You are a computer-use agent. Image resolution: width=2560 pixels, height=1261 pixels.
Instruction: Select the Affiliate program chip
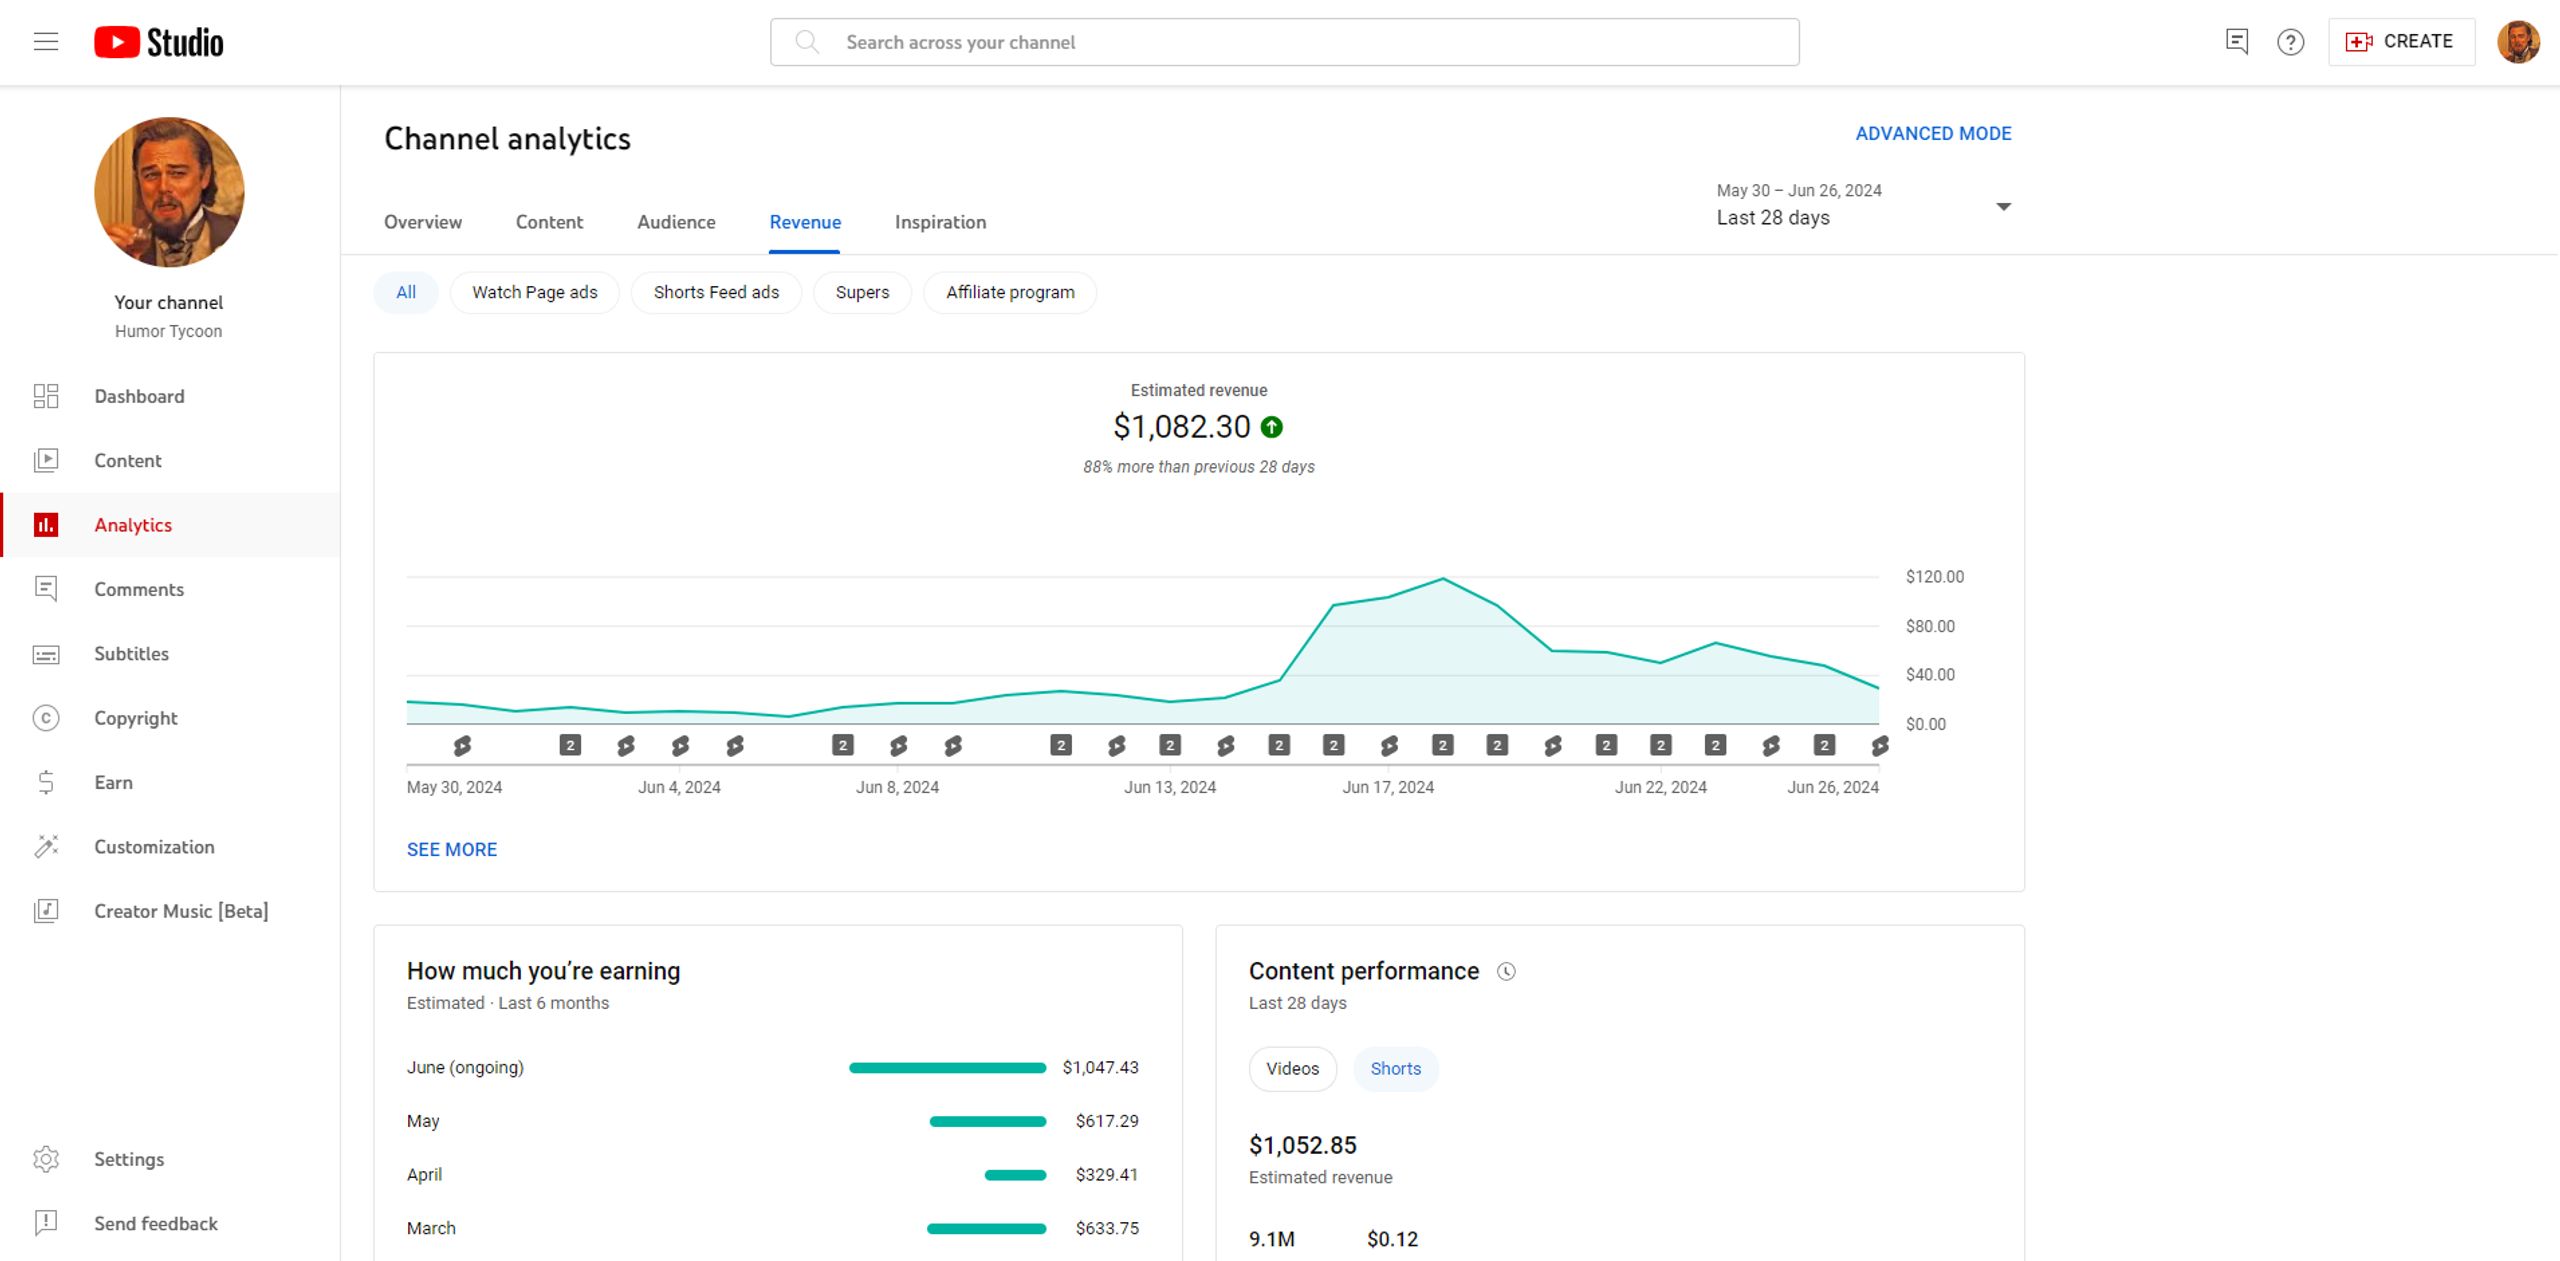[1010, 293]
